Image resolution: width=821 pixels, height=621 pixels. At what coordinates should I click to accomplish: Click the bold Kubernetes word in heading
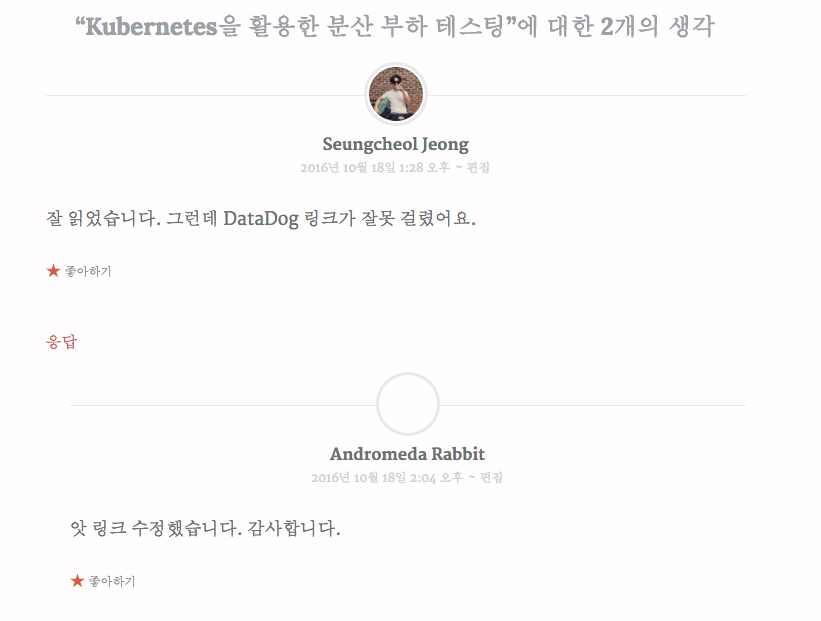coord(152,27)
